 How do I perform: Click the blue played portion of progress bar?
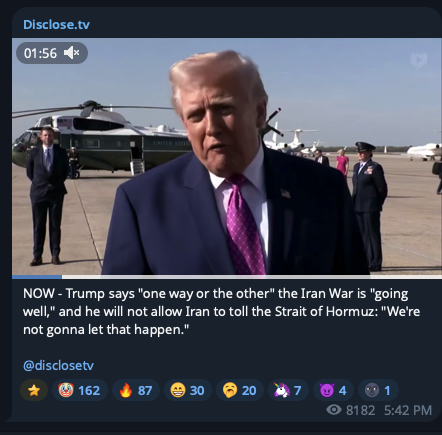coord(37,277)
